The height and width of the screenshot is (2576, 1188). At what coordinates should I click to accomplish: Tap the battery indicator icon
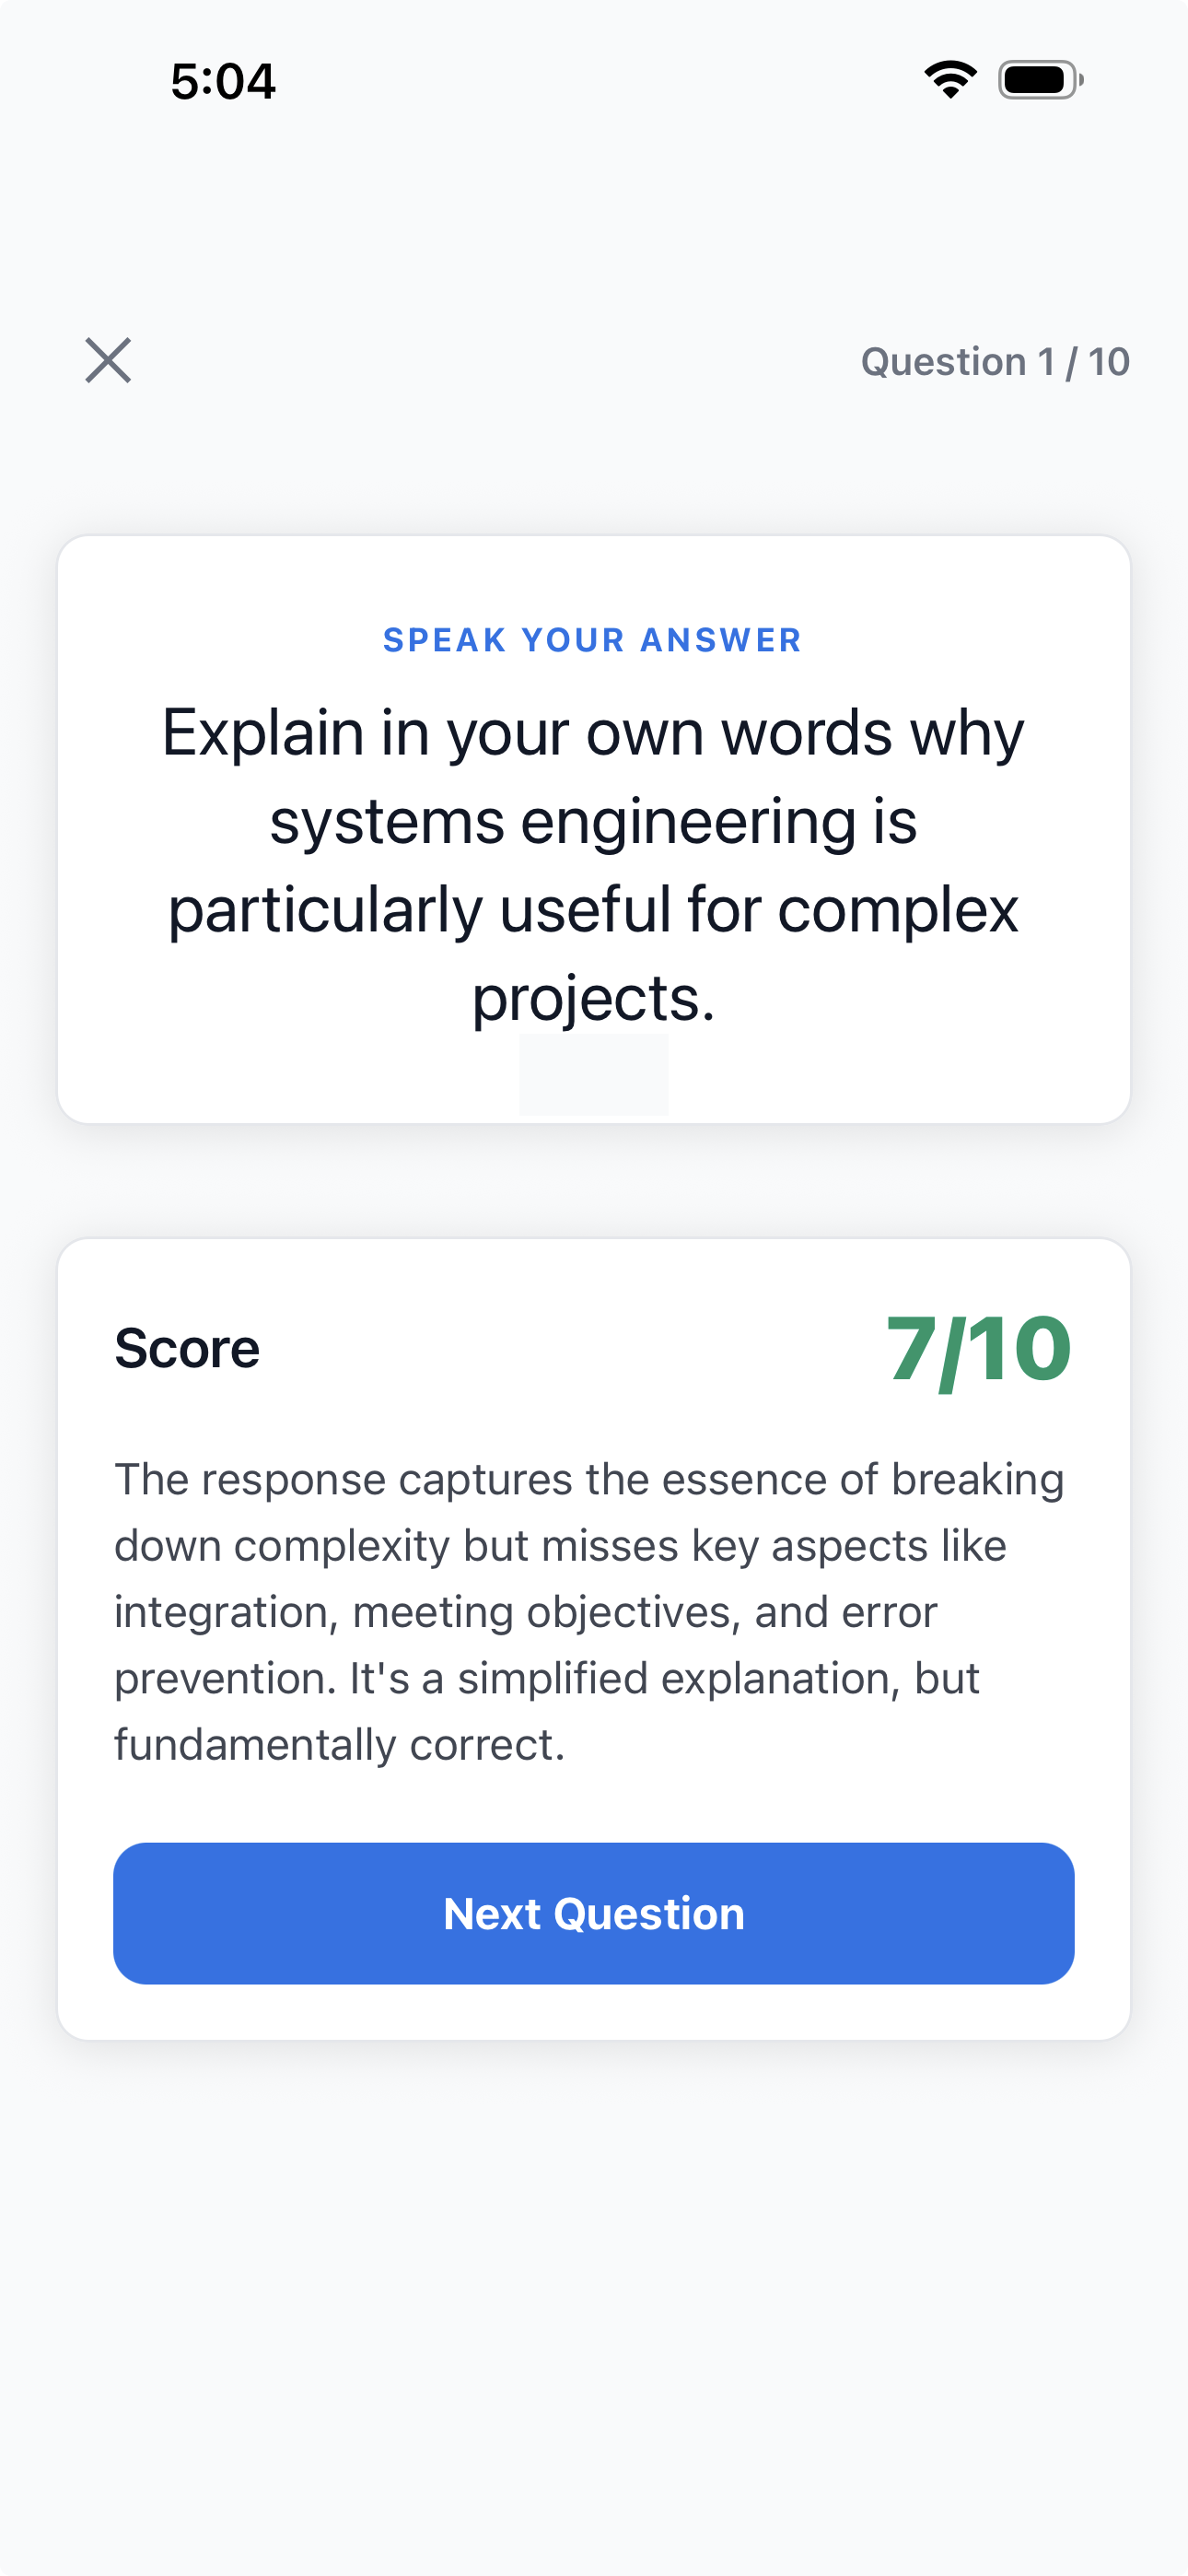1040,80
